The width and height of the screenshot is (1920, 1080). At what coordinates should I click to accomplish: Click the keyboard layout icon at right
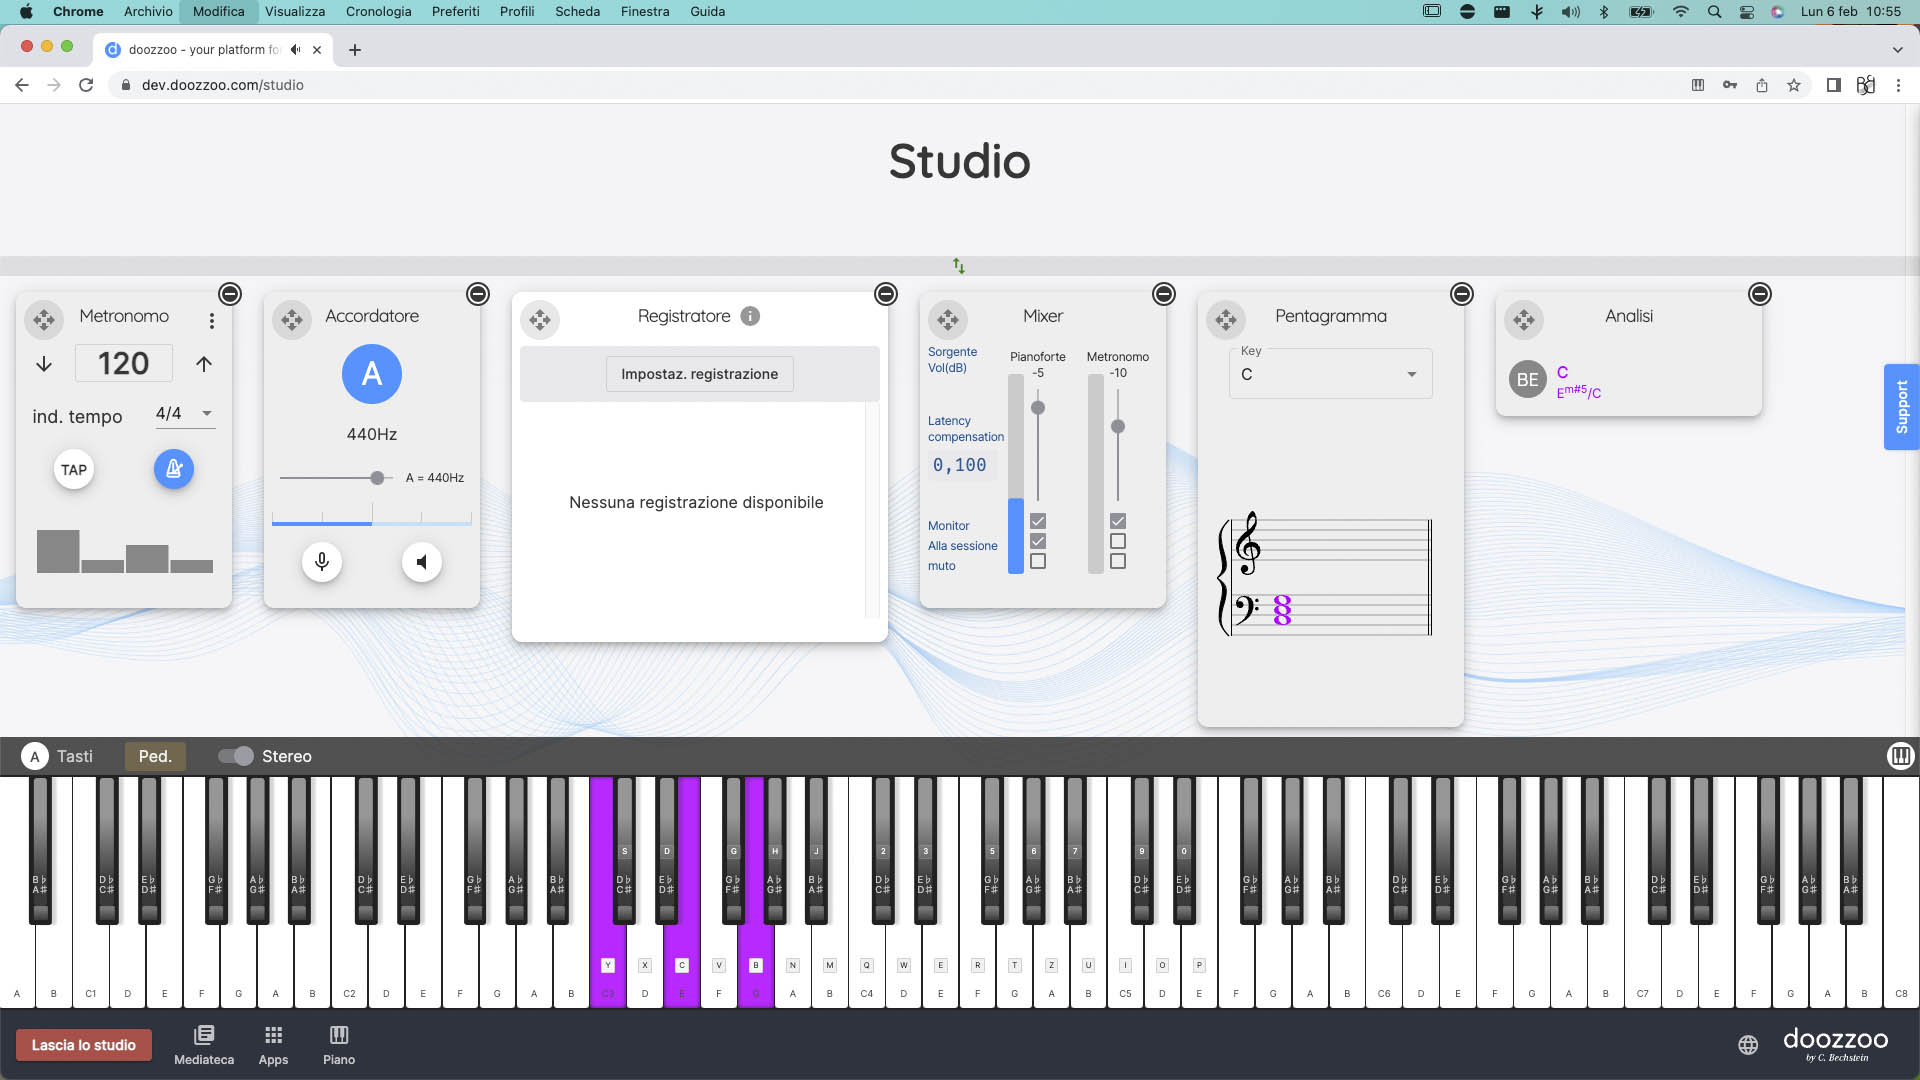click(1900, 757)
